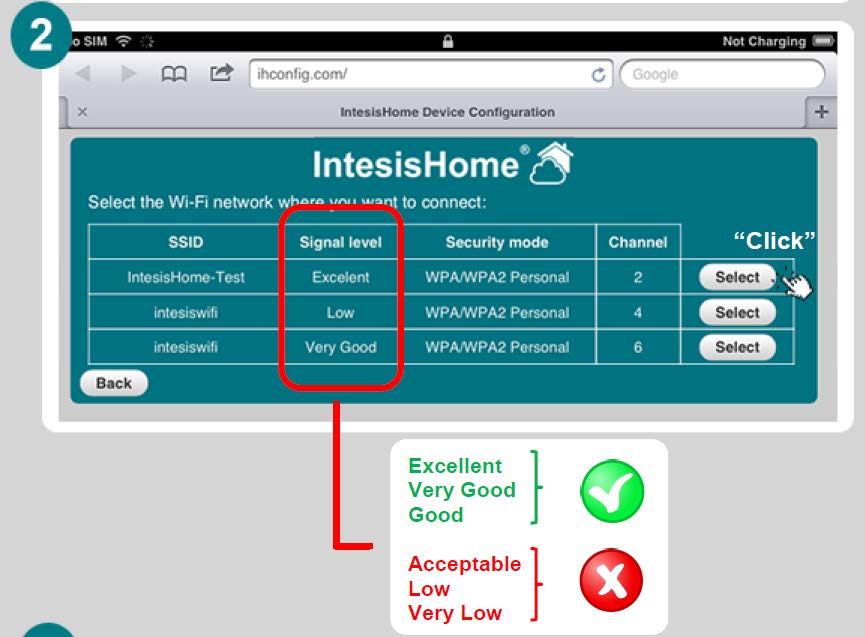Reload the page with refresh icon
Screen dimensions: 865x637
pos(599,74)
